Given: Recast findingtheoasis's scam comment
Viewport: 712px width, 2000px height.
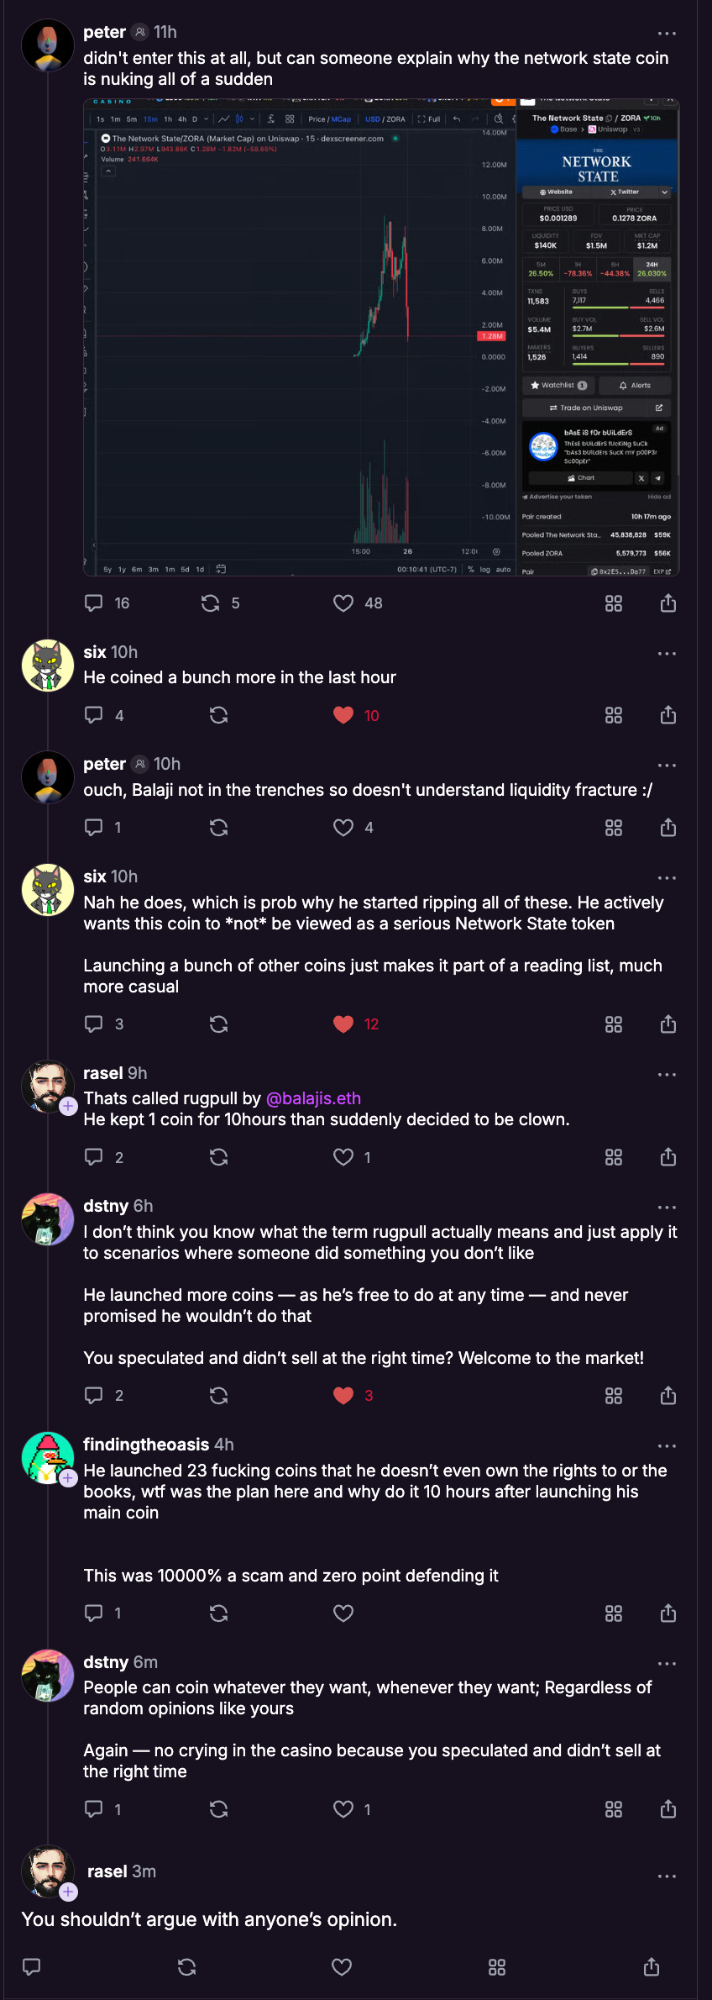Looking at the screenshot, I should pos(219,1613).
